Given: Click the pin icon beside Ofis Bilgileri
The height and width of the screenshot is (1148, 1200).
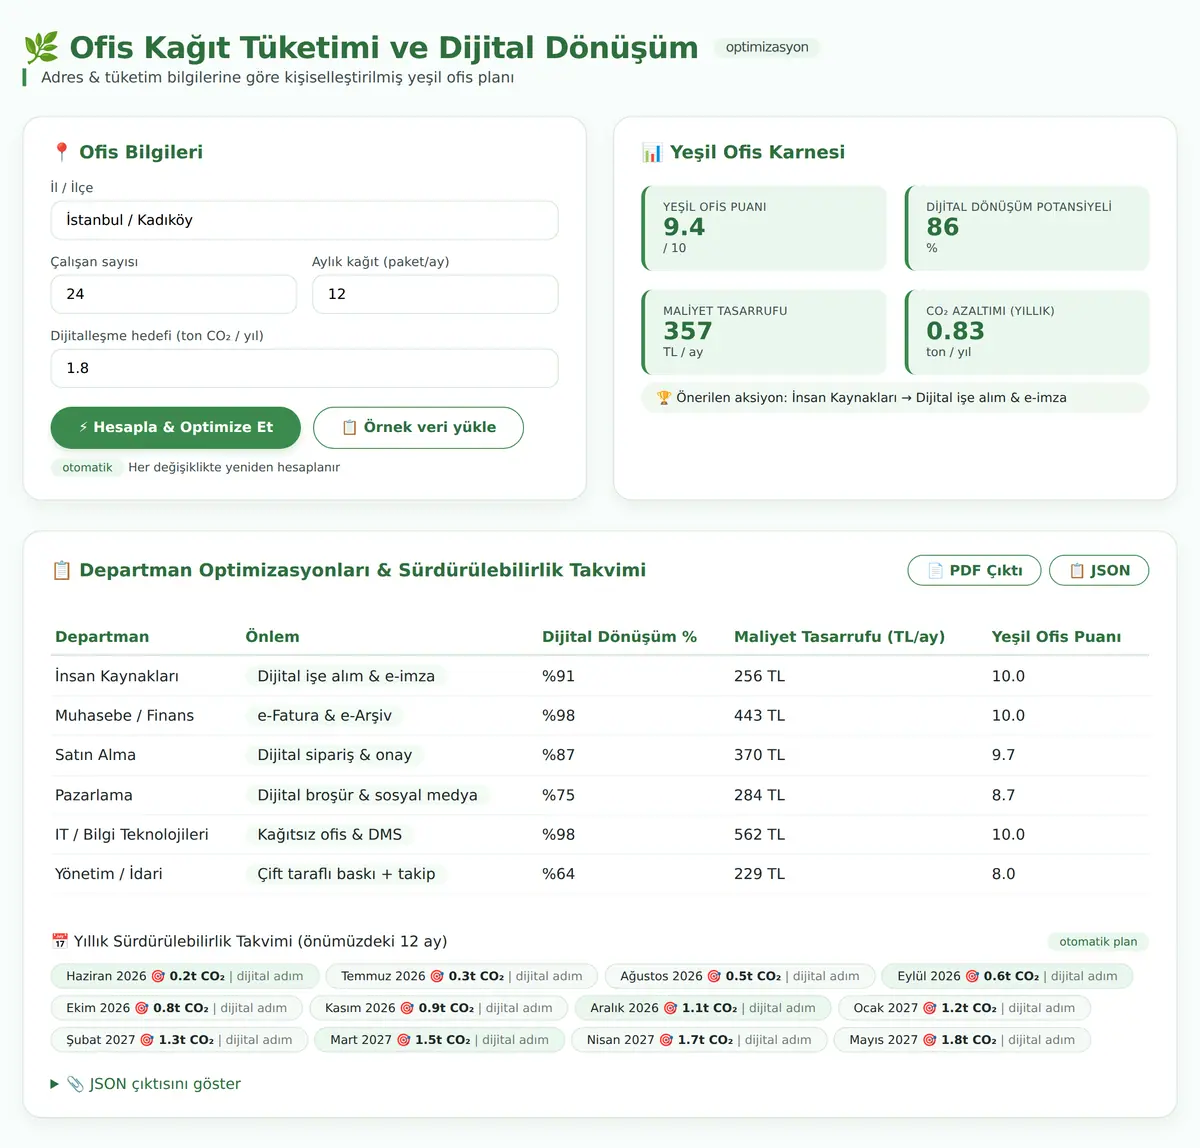Looking at the screenshot, I should [61, 152].
